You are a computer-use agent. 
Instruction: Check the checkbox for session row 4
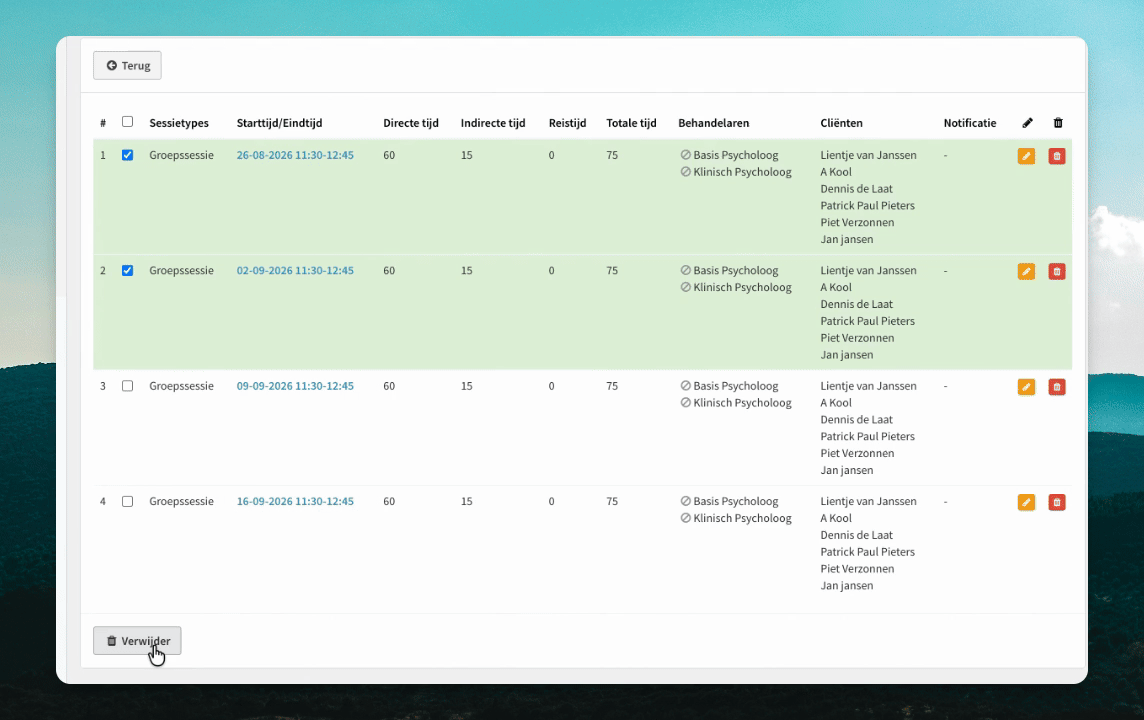point(128,502)
